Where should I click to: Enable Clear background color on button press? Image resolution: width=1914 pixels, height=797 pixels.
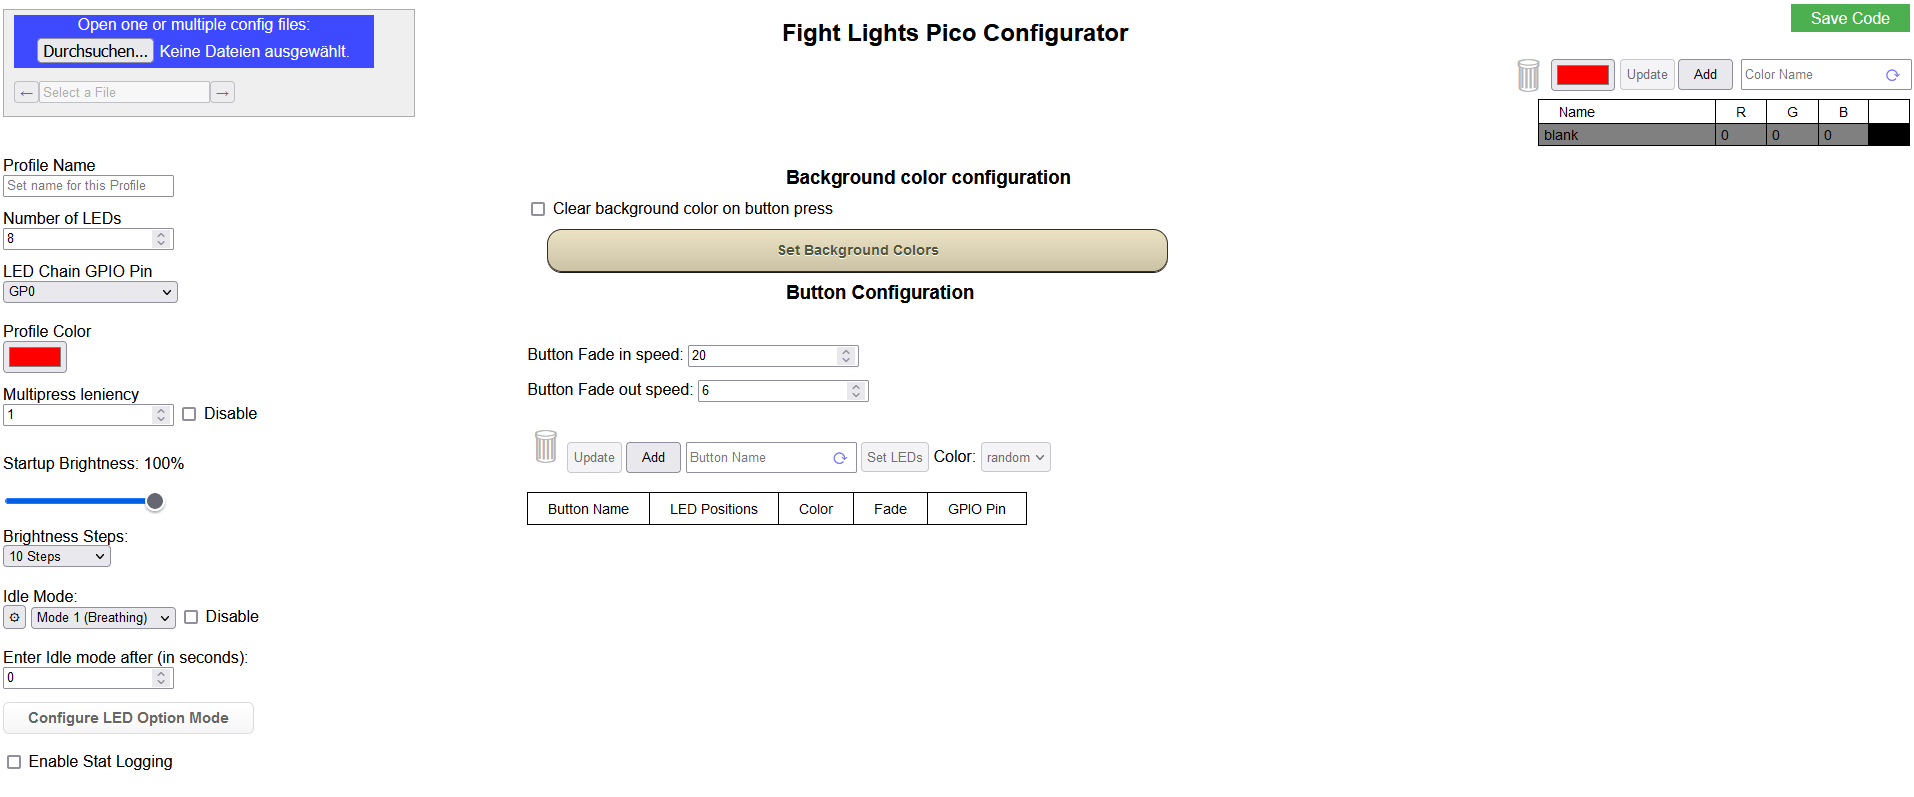point(538,209)
